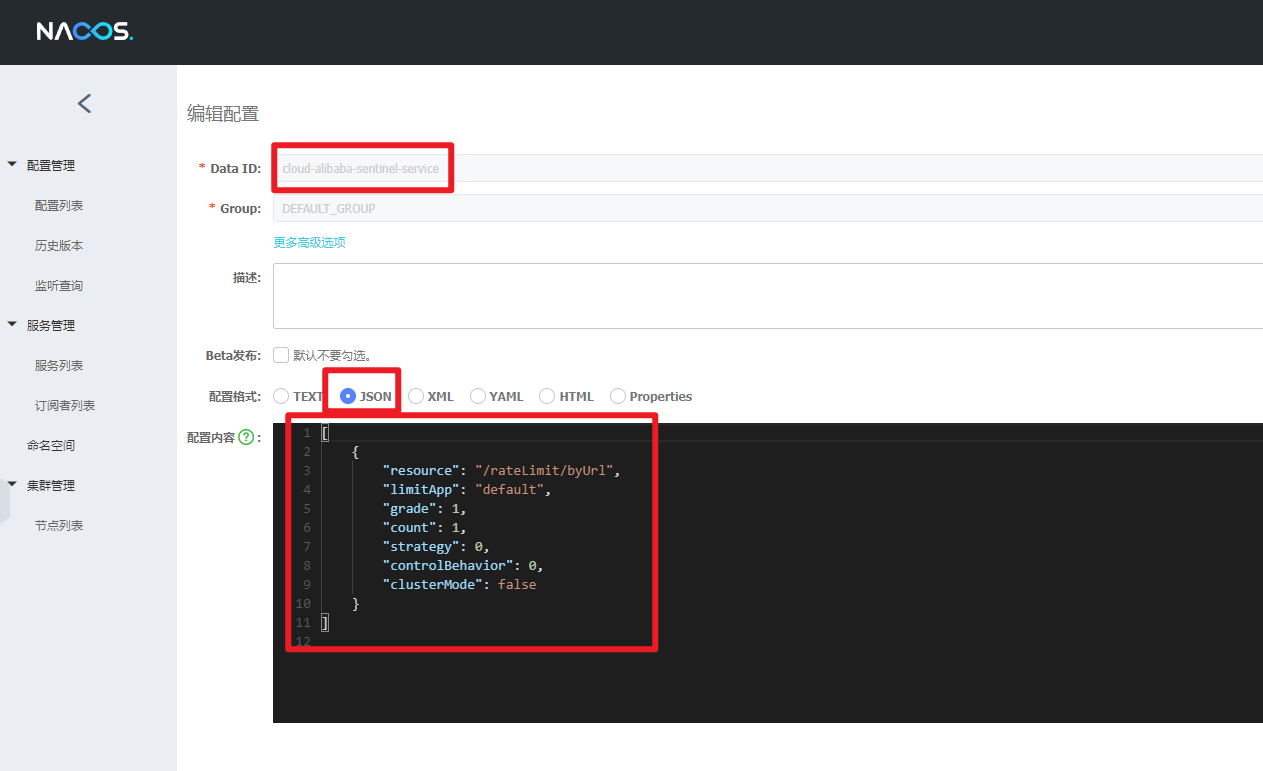Click the 编辑配置 page heading
1263x771 pixels.
click(x=223, y=114)
